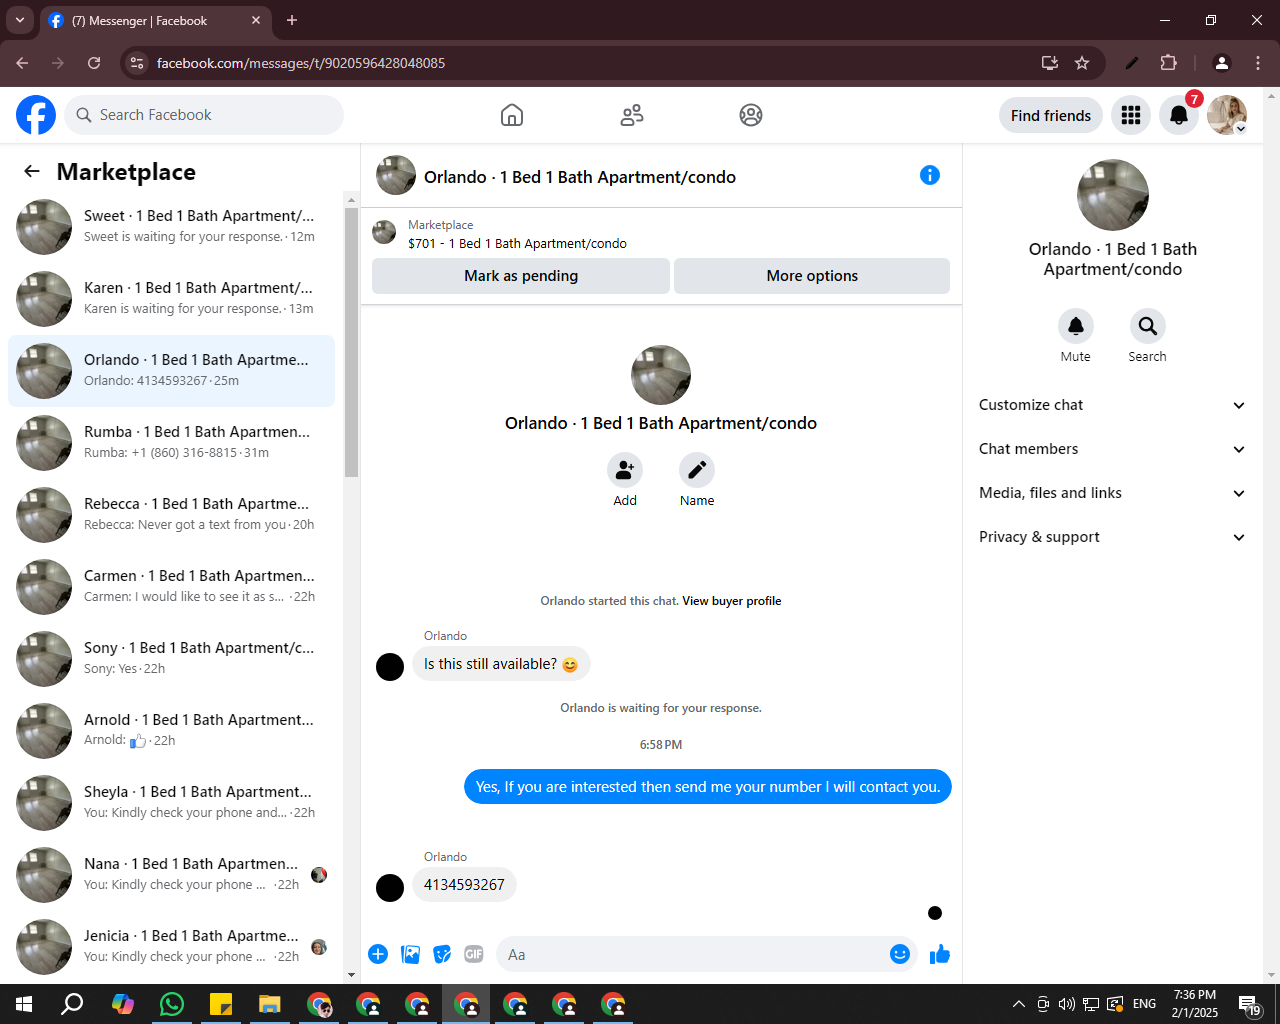Open the Sheyla apartment conversation
The image size is (1280, 1024).
coord(171,803)
